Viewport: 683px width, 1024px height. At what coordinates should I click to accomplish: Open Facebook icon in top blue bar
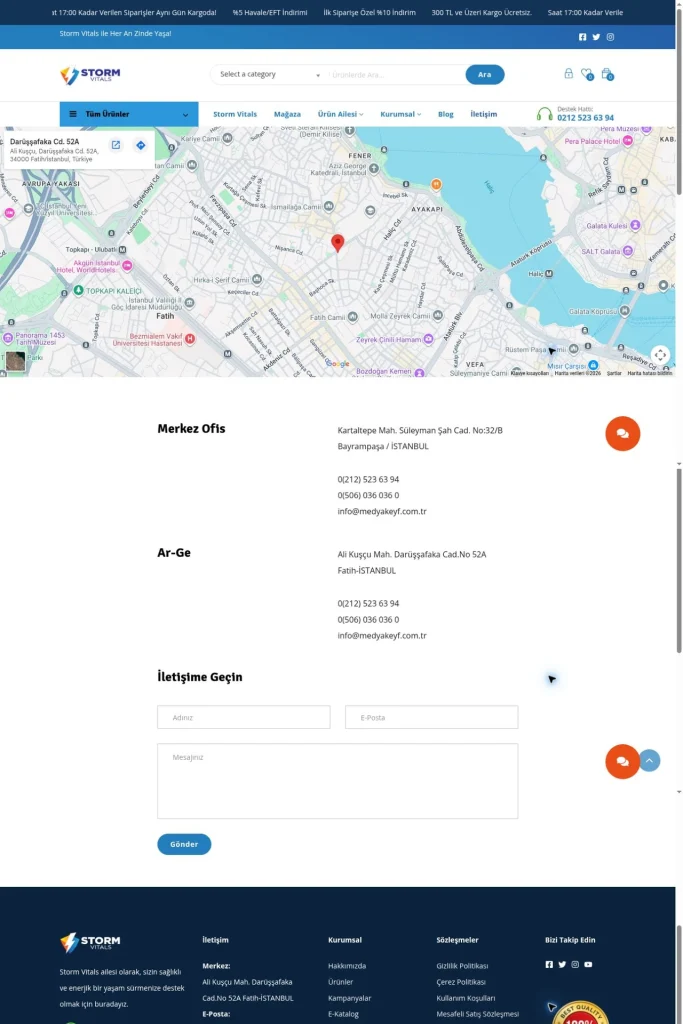pyautogui.click(x=582, y=37)
